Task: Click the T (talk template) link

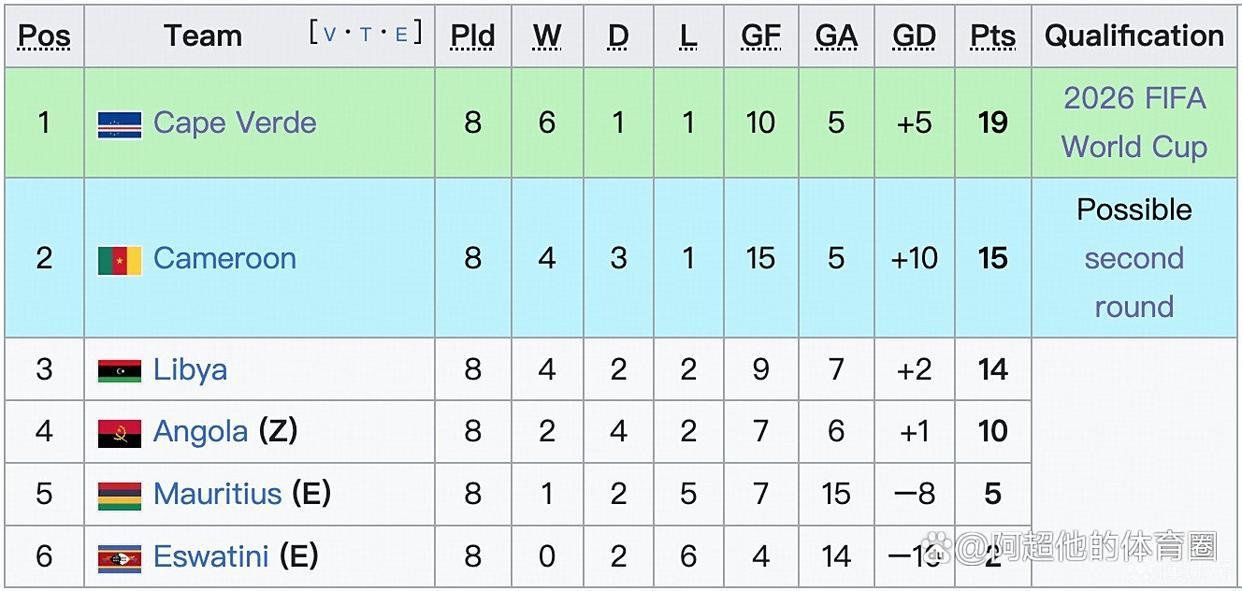Action: (x=365, y=35)
